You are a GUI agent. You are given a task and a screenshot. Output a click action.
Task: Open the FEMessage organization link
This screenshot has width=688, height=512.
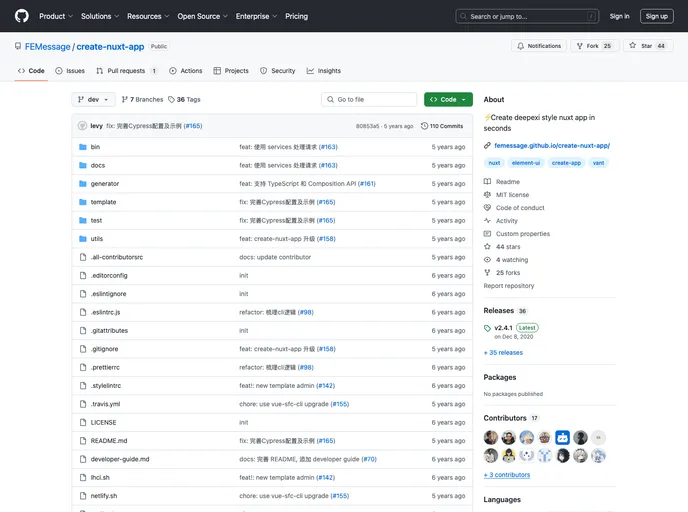[x=47, y=47]
